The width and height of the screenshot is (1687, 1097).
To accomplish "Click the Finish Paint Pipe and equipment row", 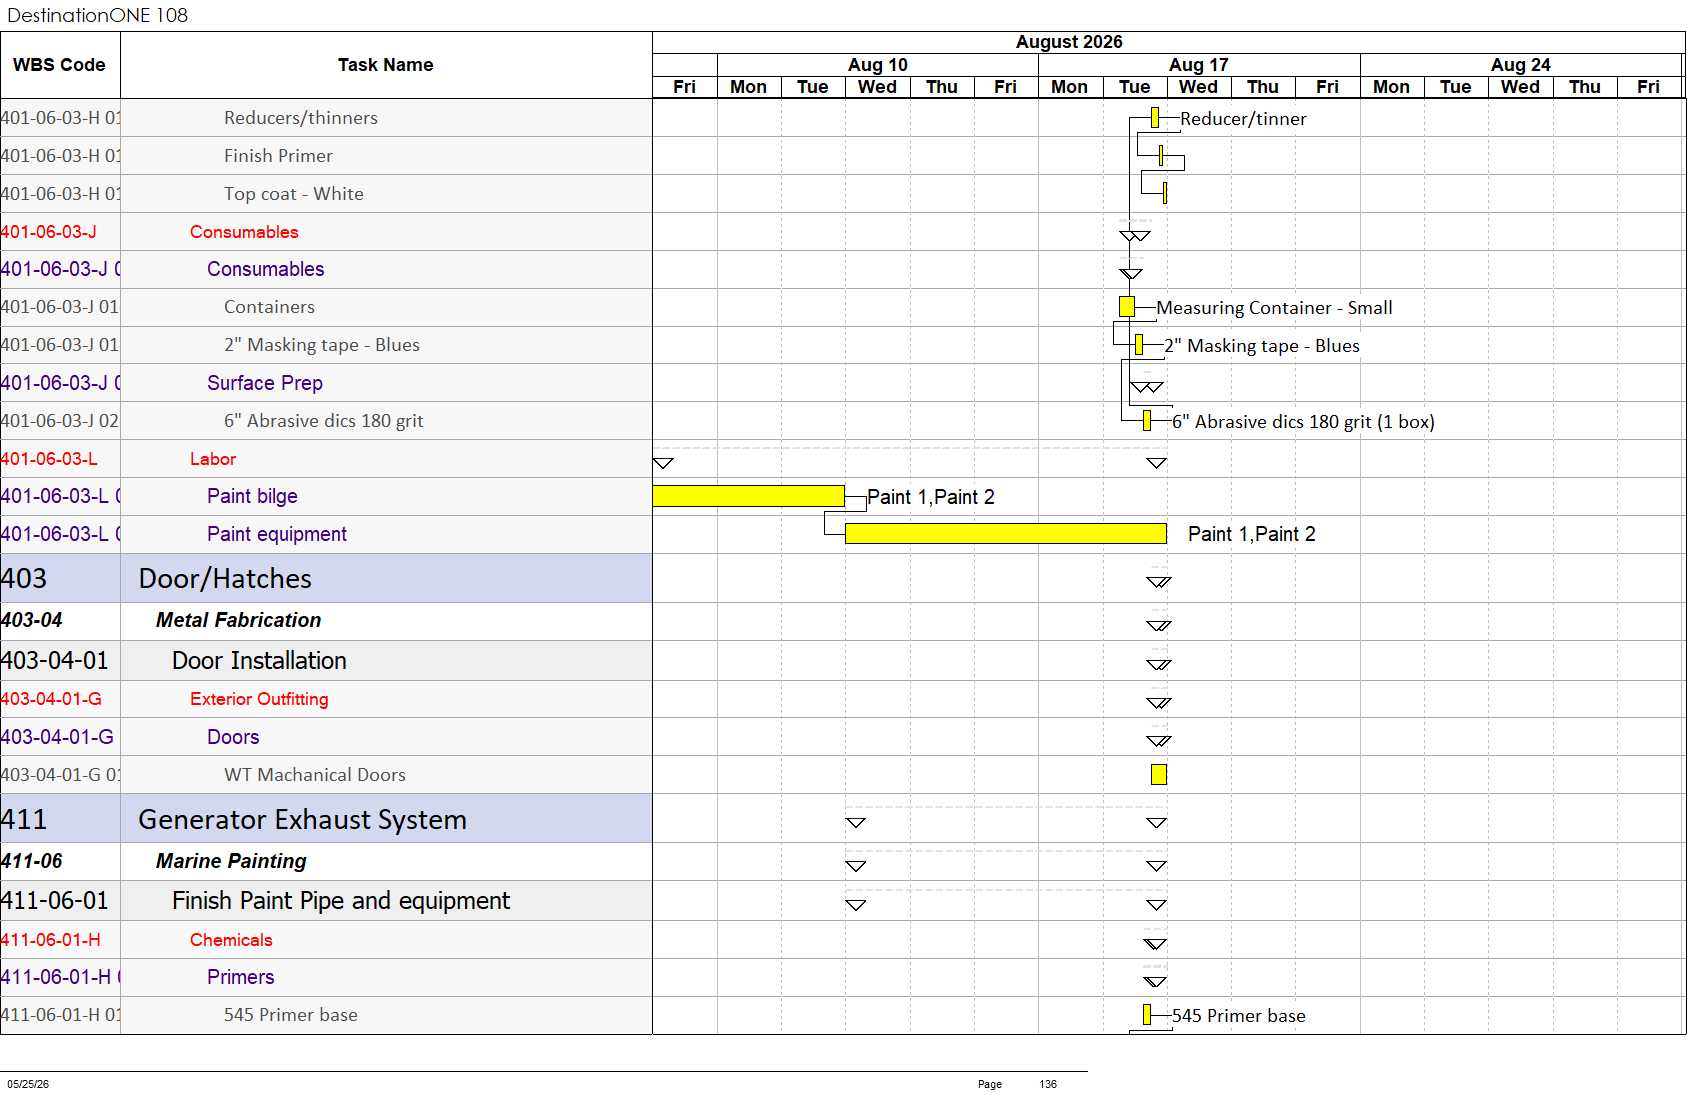I will coord(326,901).
